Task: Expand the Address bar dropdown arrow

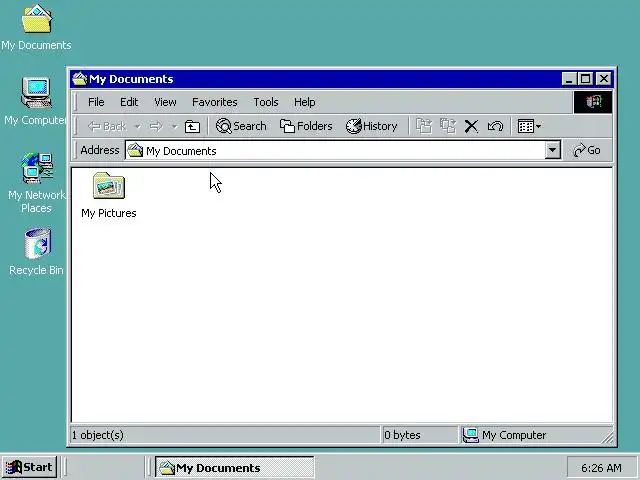Action: pyautogui.click(x=552, y=151)
